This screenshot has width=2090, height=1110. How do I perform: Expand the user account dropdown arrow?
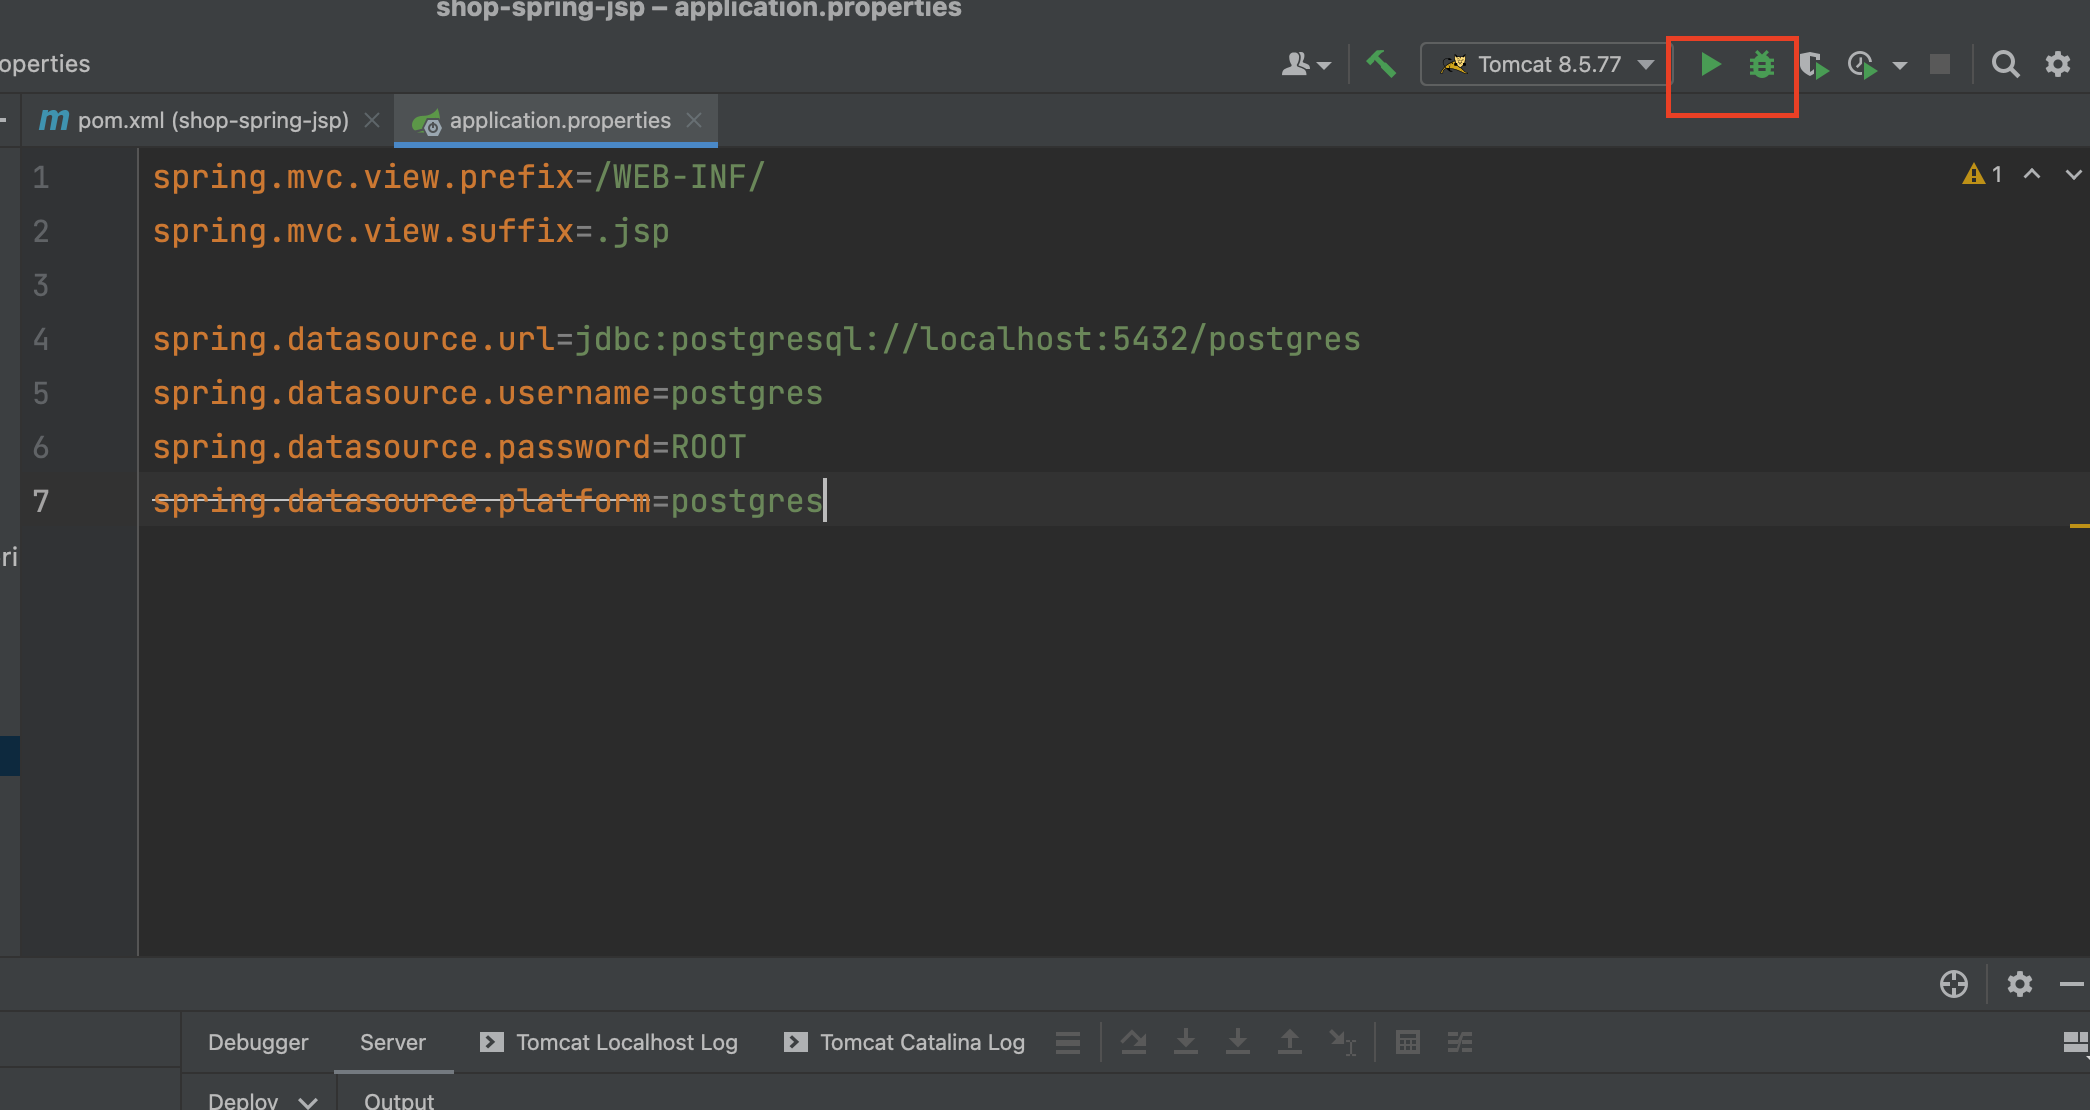coord(1324,66)
